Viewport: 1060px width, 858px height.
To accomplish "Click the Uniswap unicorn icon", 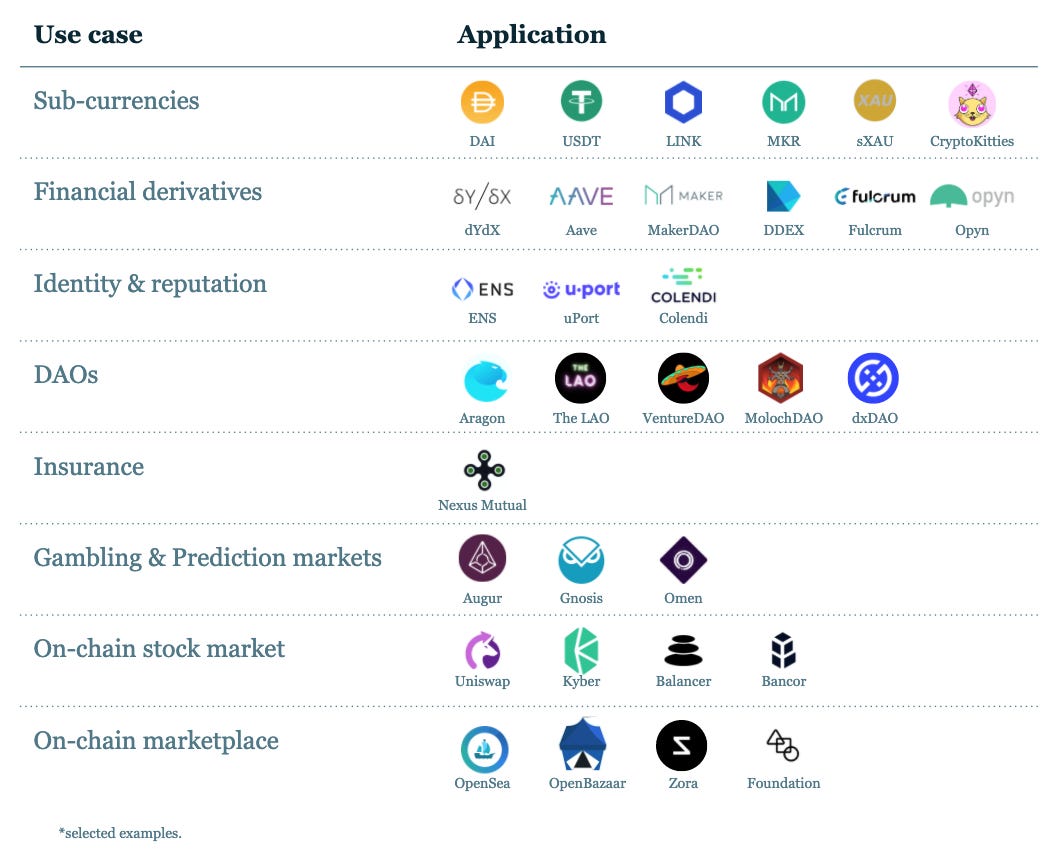I will click(x=482, y=650).
